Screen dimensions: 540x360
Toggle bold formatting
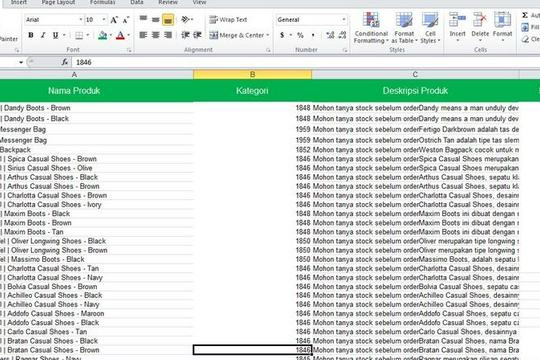click(31, 35)
